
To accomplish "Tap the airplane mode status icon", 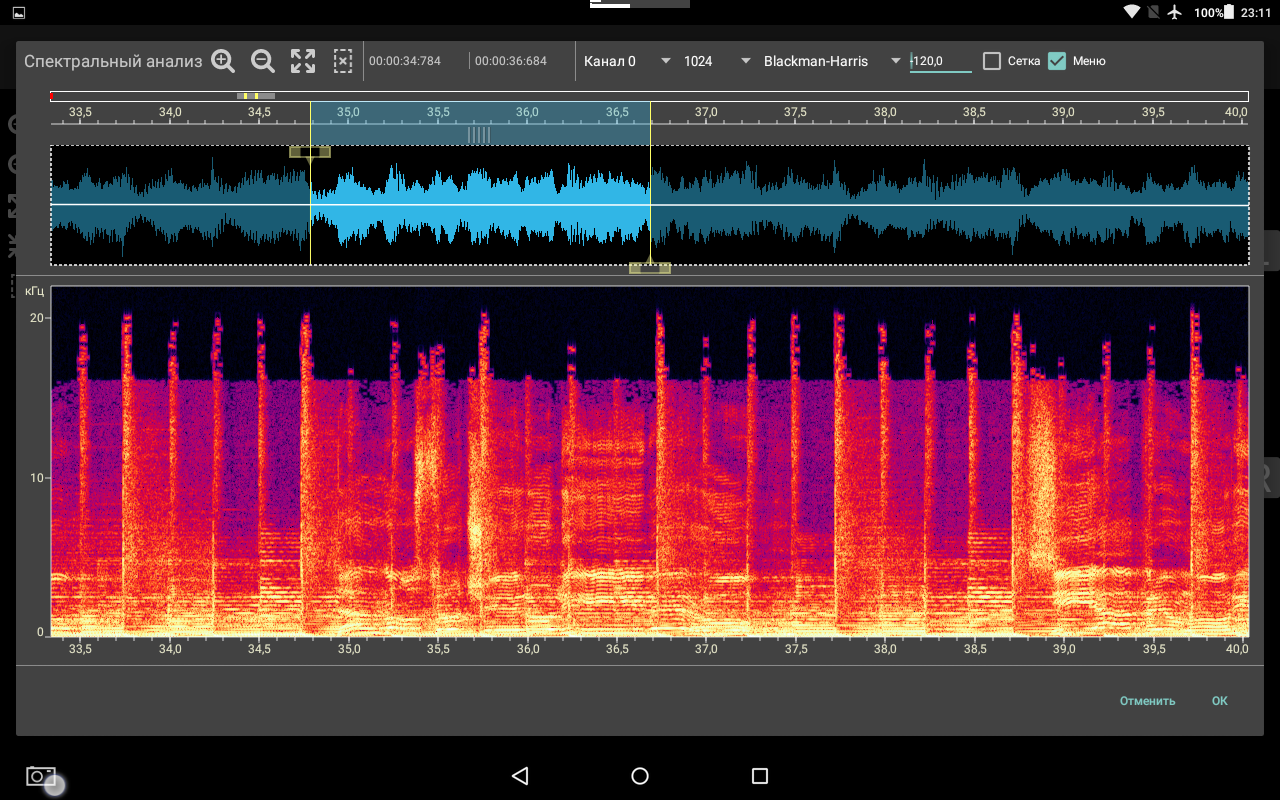I will click(x=1174, y=13).
